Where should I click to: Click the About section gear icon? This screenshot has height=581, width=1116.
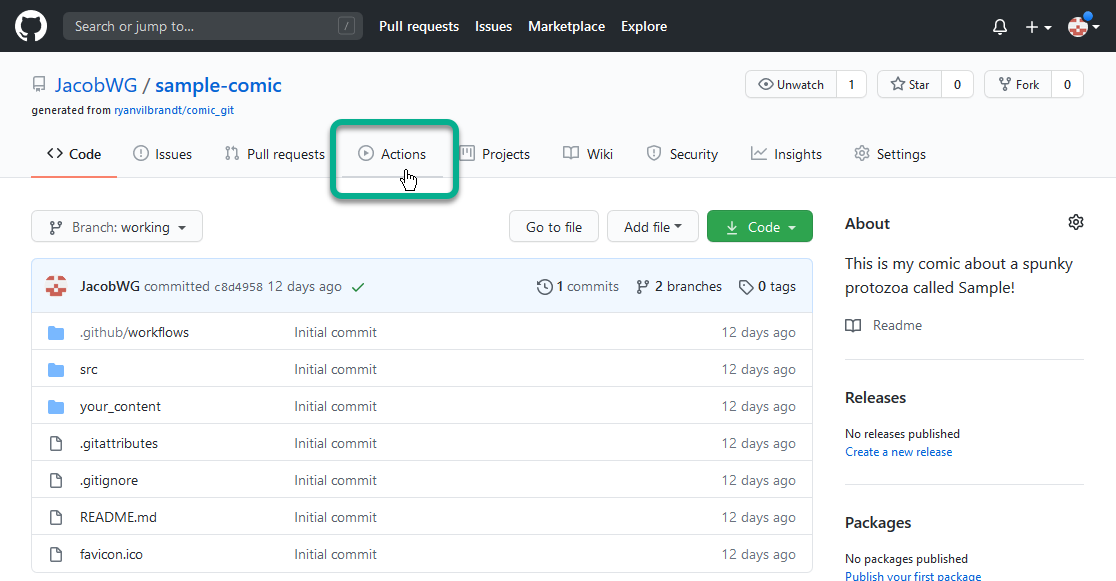point(1075,222)
